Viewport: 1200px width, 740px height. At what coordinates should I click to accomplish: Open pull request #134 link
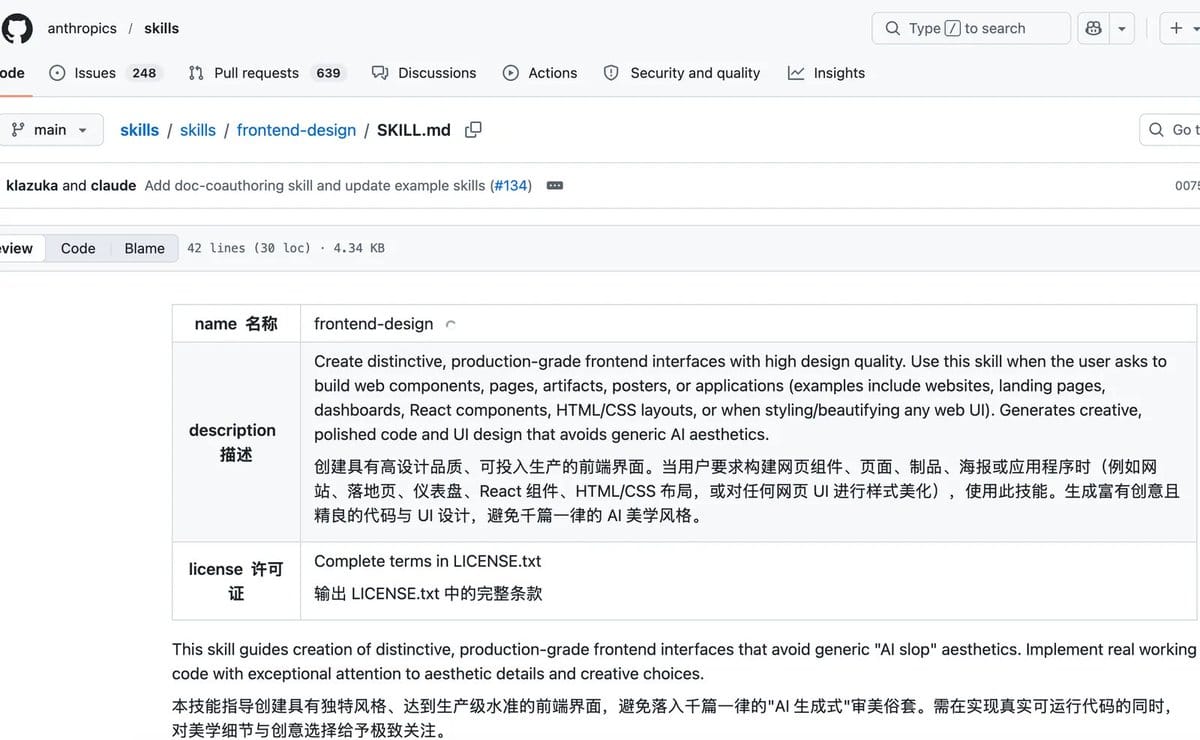coord(510,185)
